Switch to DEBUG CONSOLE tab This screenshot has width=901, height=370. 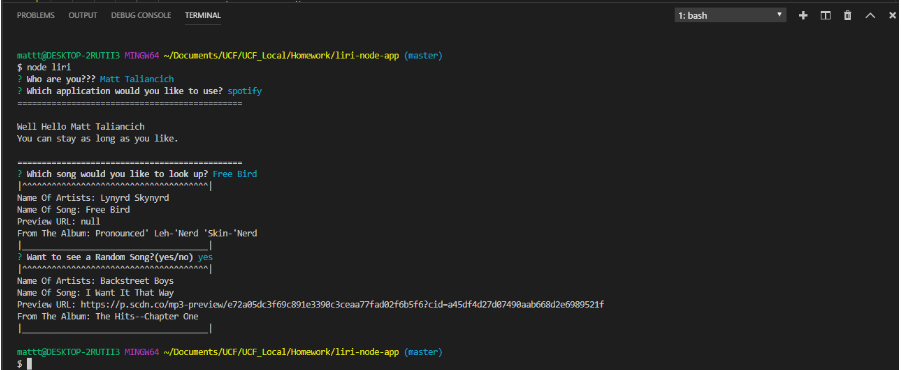click(141, 16)
